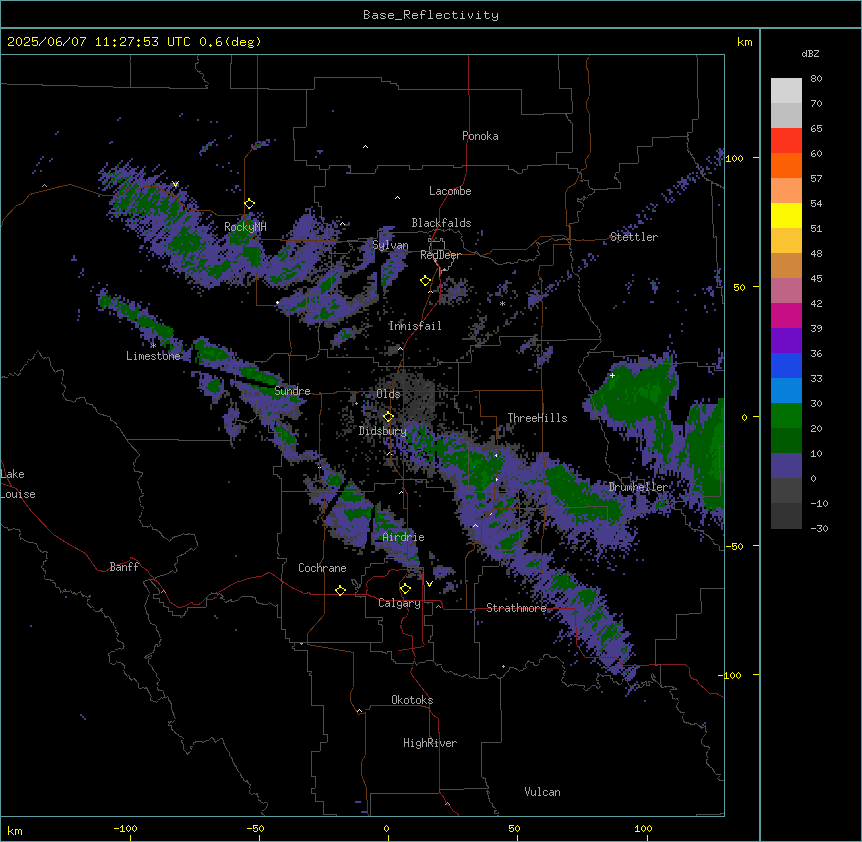862x842 pixels.
Task: Click the 0 tick on the bottom axis
Action: pos(386,828)
